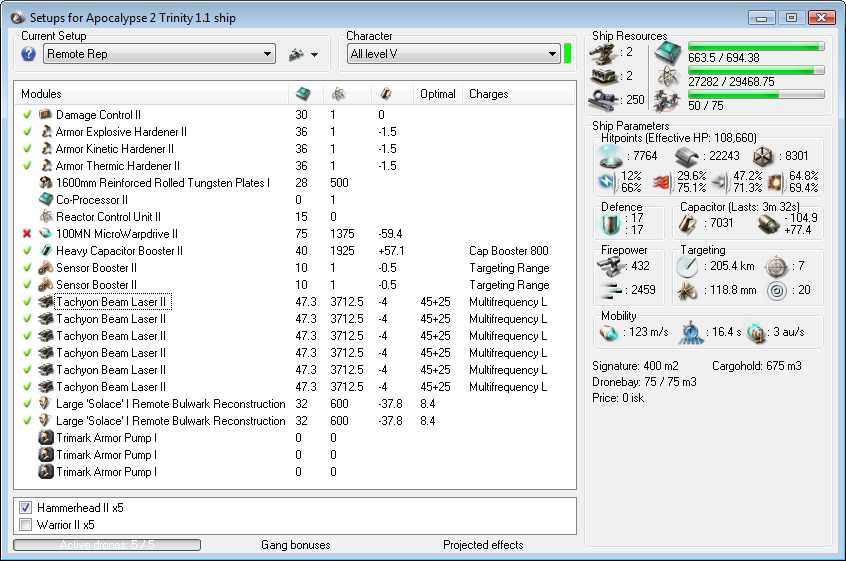Click the align time icon beside 16.4 s

coord(691,332)
